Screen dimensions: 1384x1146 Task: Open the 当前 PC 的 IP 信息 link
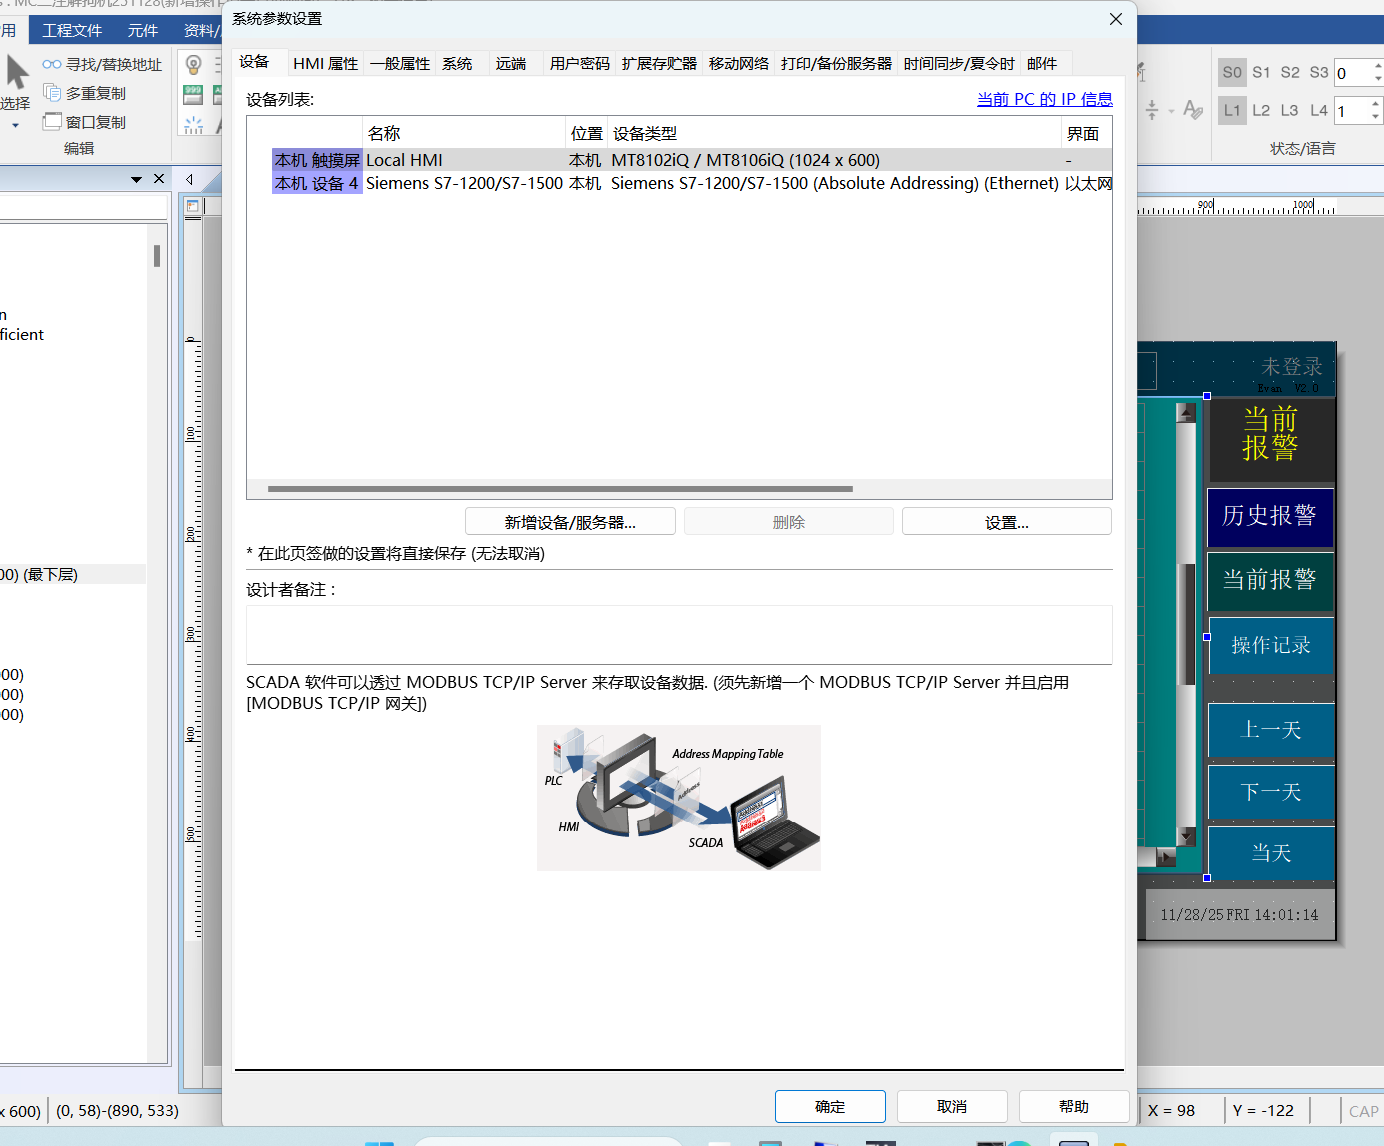(1044, 99)
